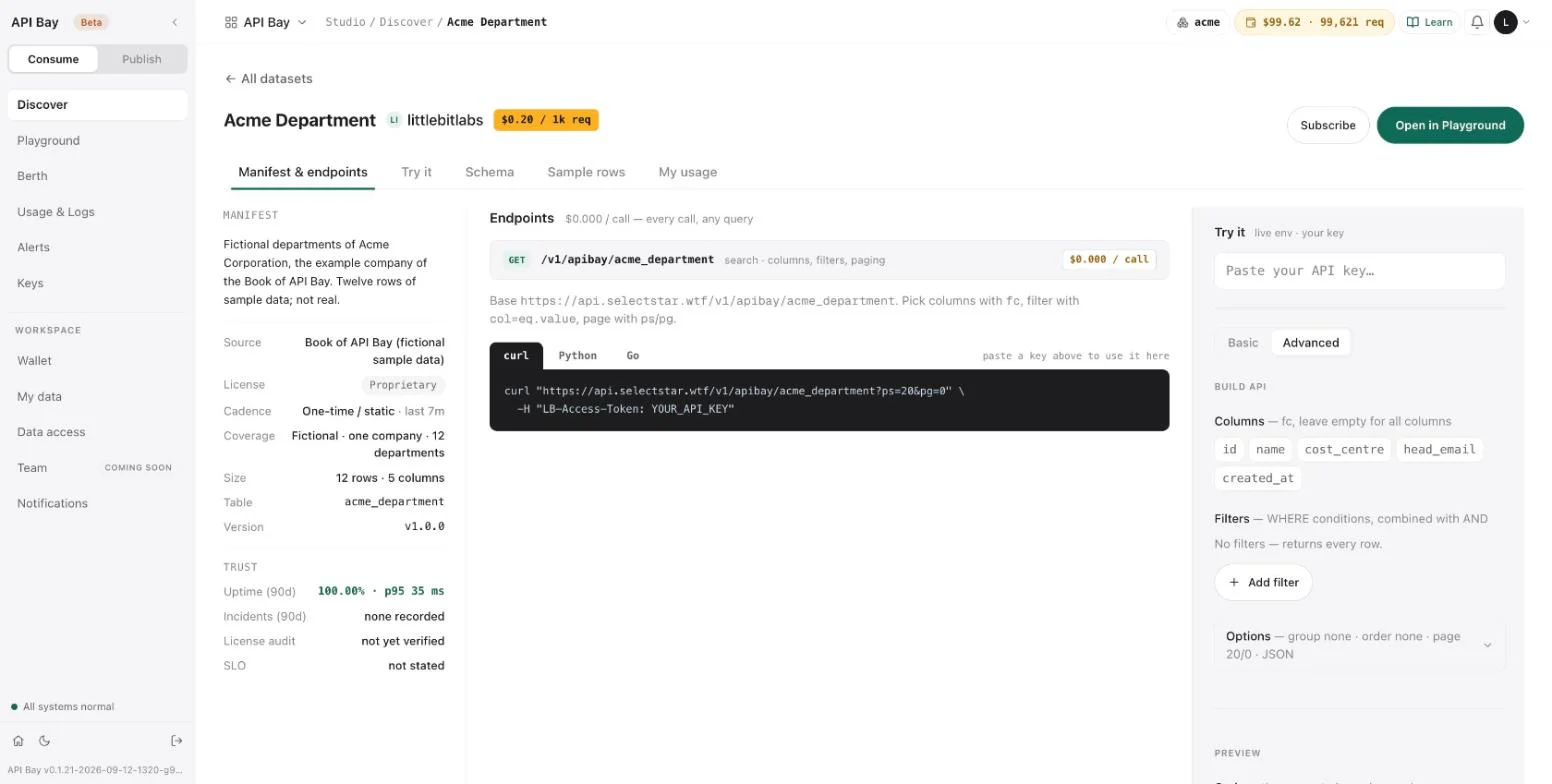Open the Learn link

click(1430, 22)
